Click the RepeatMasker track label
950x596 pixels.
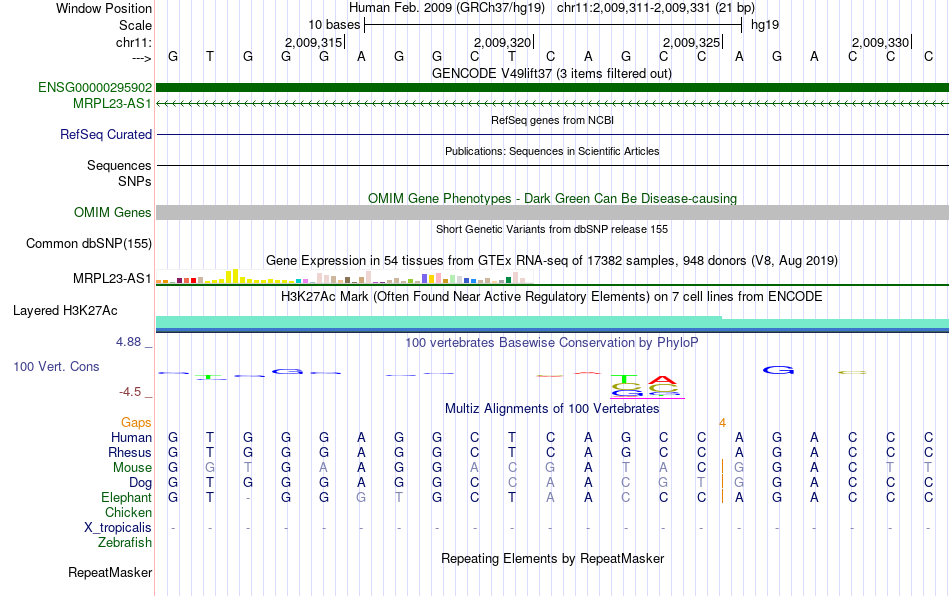click(x=110, y=573)
